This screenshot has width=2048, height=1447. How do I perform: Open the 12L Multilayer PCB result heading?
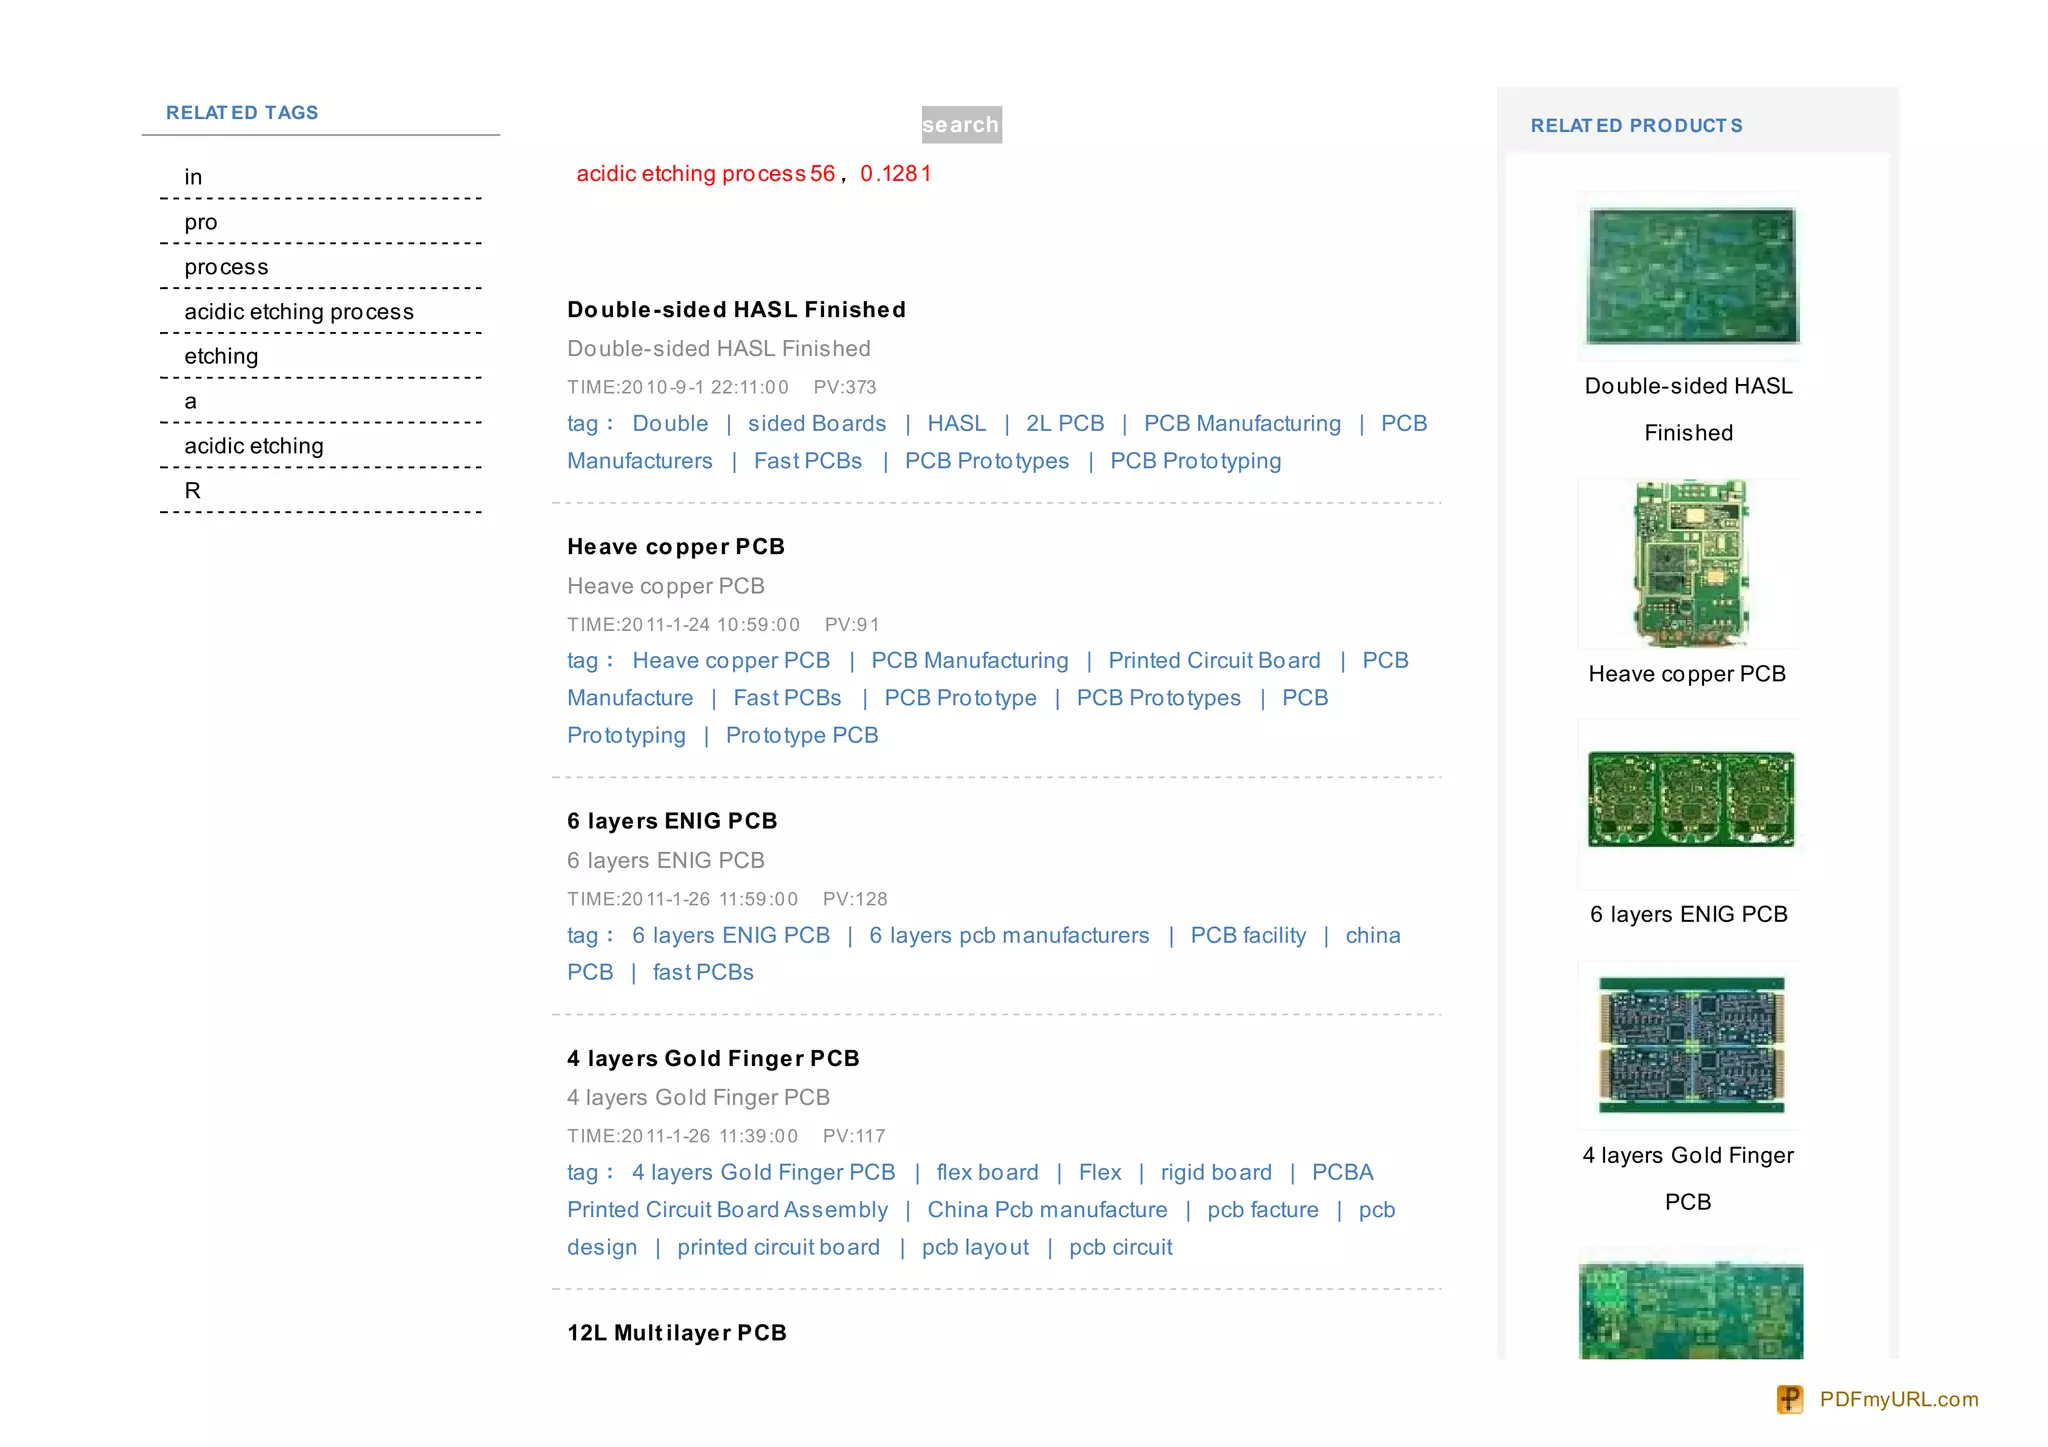[676, 1333]
